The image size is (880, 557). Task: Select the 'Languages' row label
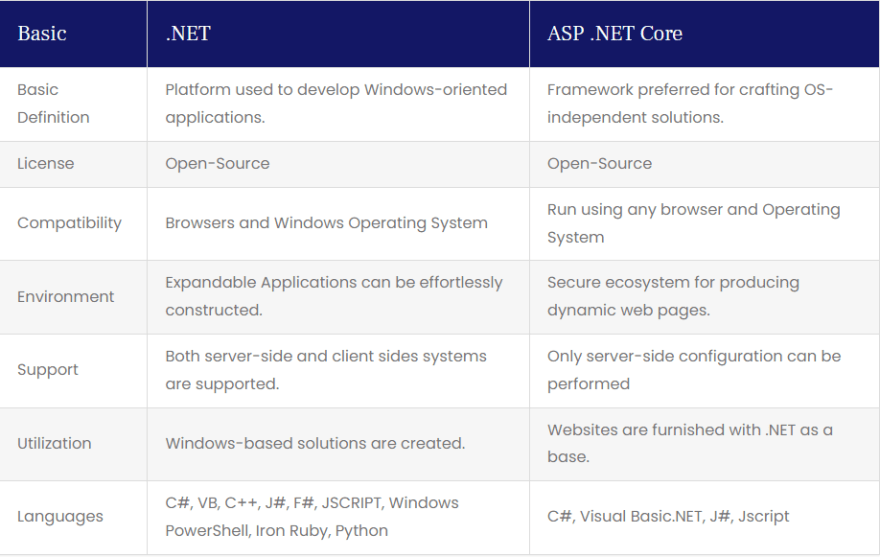[x=60, y=517]
